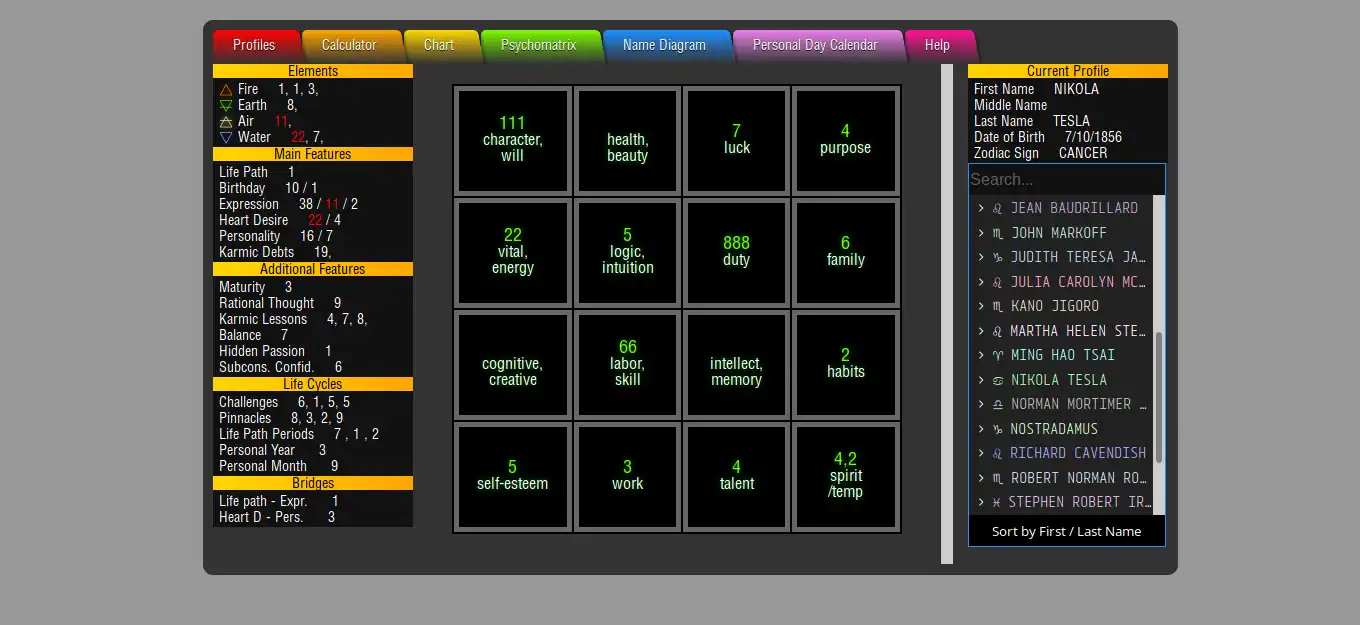The height and width of the screenshot is (625, 1360).
Task: Select the 888 duty cell
Action: (x=736, y=252)
